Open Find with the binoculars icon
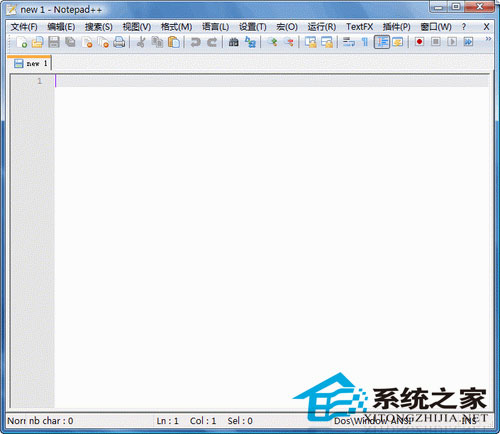The height and width of the screenshot is (434, 500). 234,42
